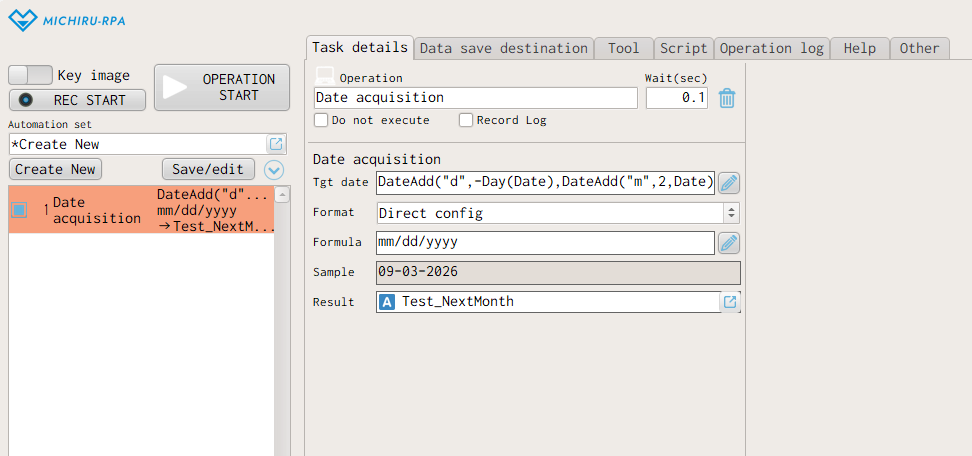Screen dimensions: 972x456
Task: Switch to the Data save destination tab
Action: (x=503, y=48)
